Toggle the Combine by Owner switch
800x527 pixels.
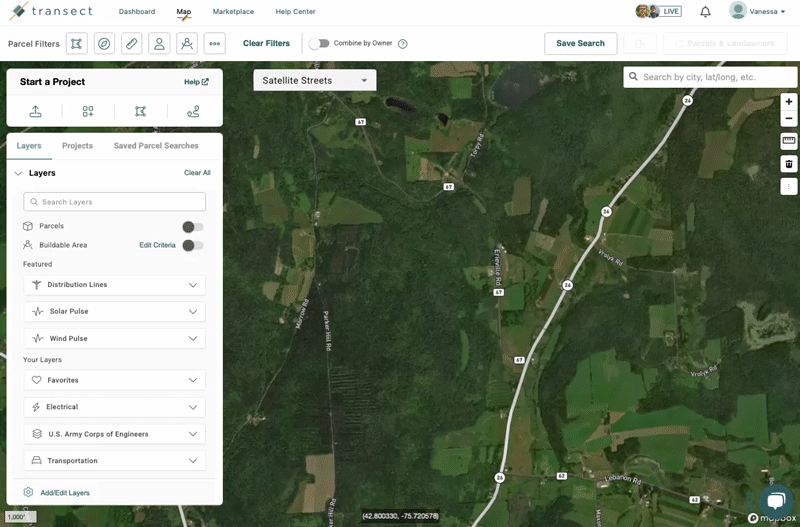[x=319, y=43]
